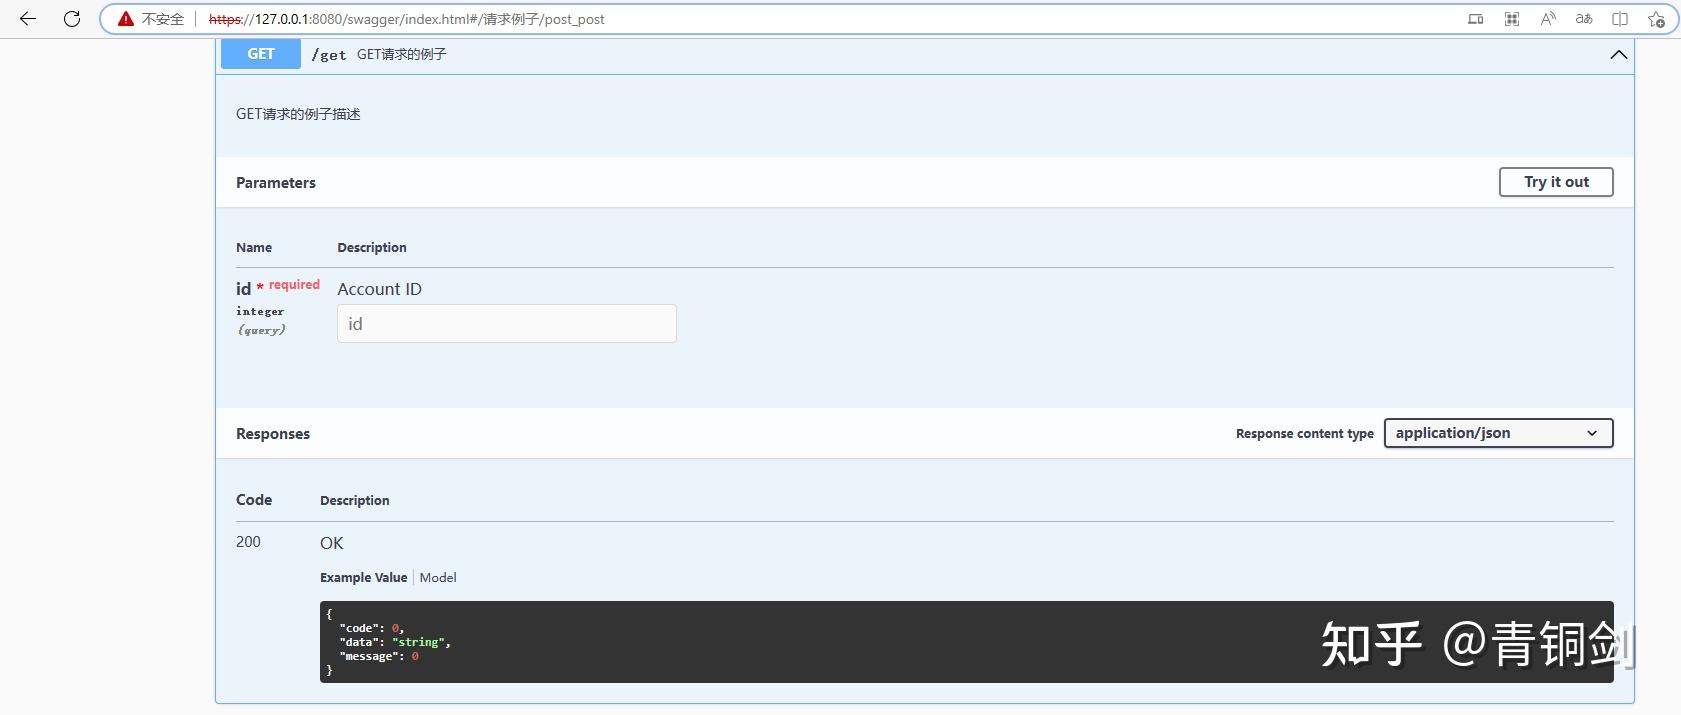Click the id parameter input field

tap(507, 324)
